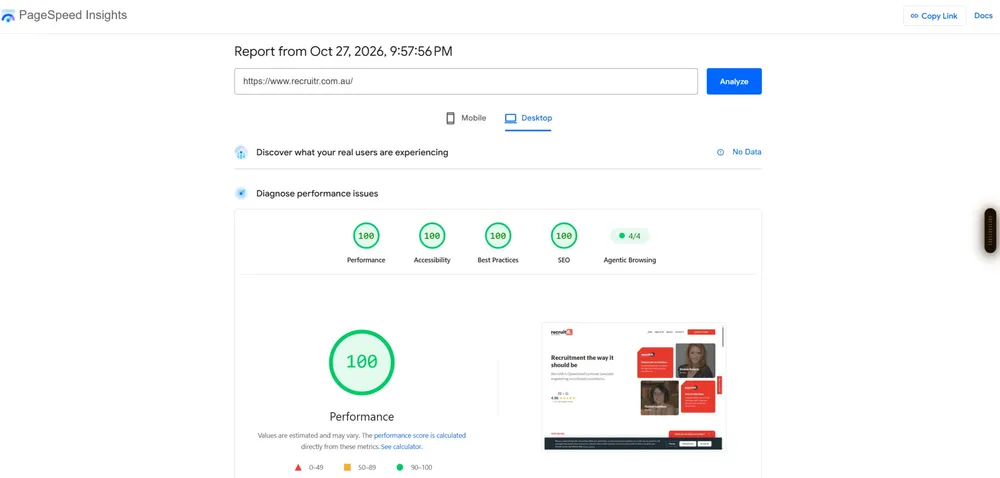1000x478 pixels.
Task: Click the dark floating side handle widget
Action: 990,230
